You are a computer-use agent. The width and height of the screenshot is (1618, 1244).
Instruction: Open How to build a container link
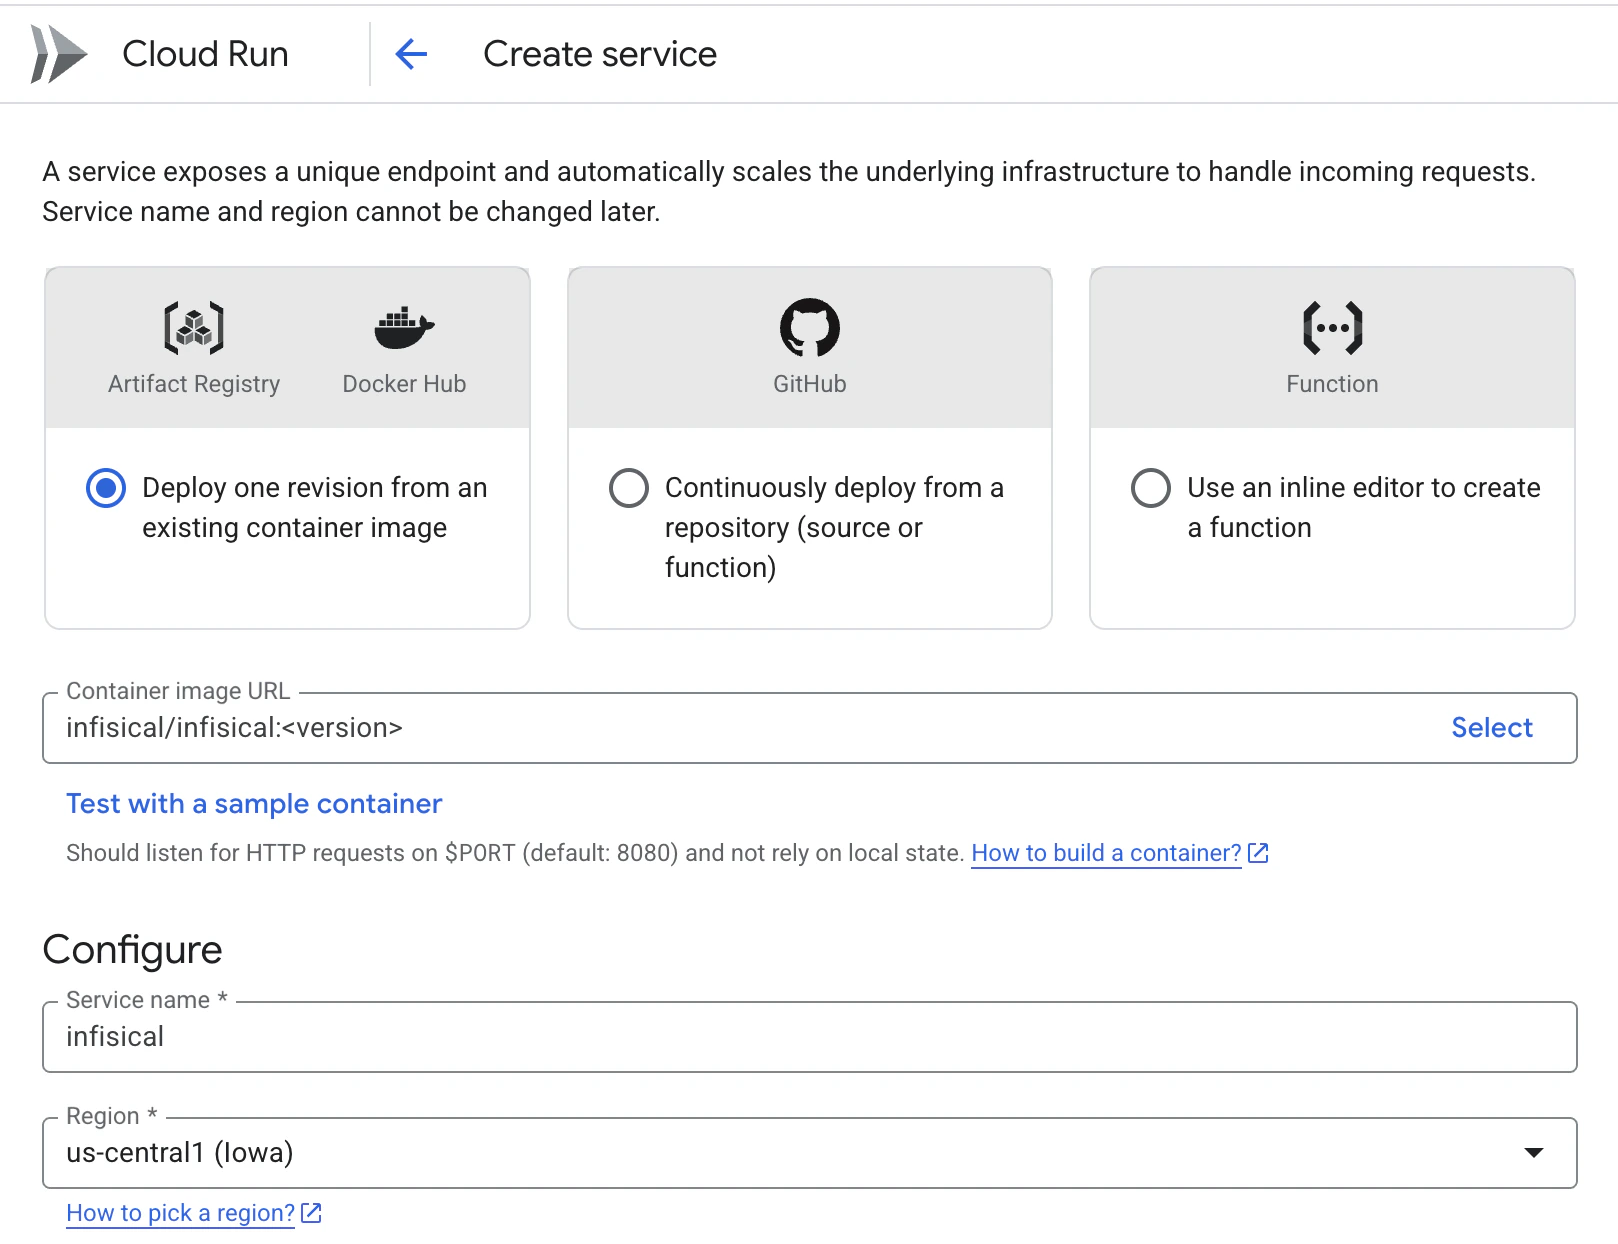(x=1106, y=853)
